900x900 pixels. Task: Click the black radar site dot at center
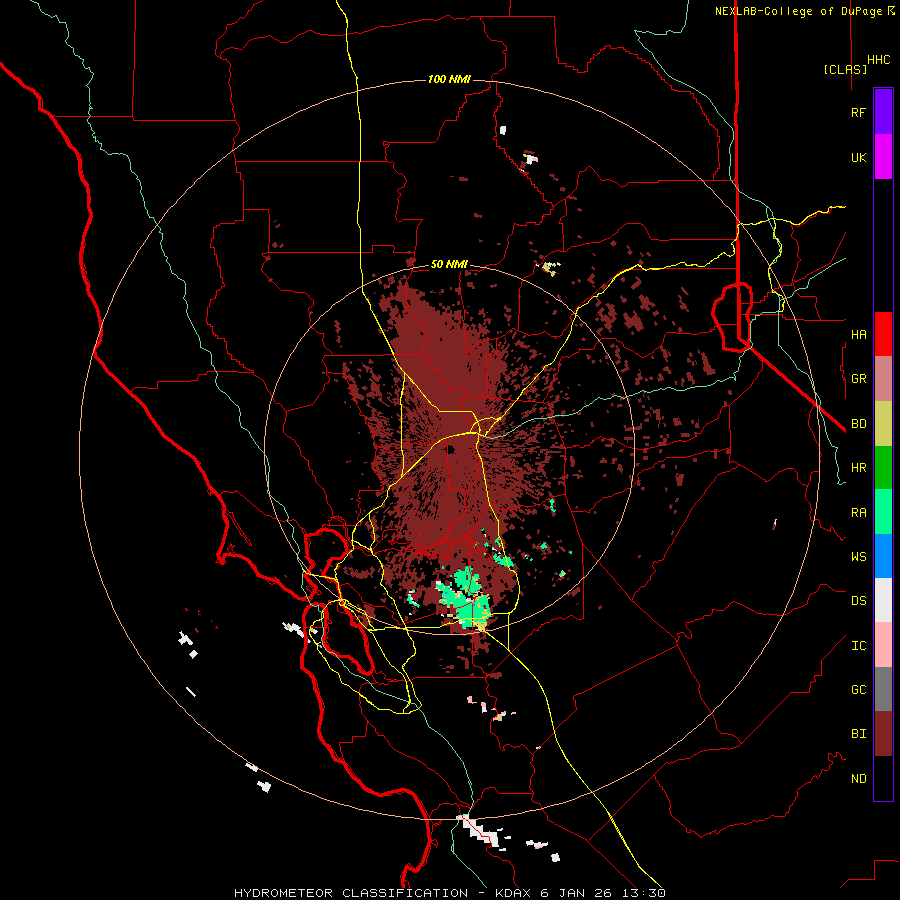pos(451,449)
